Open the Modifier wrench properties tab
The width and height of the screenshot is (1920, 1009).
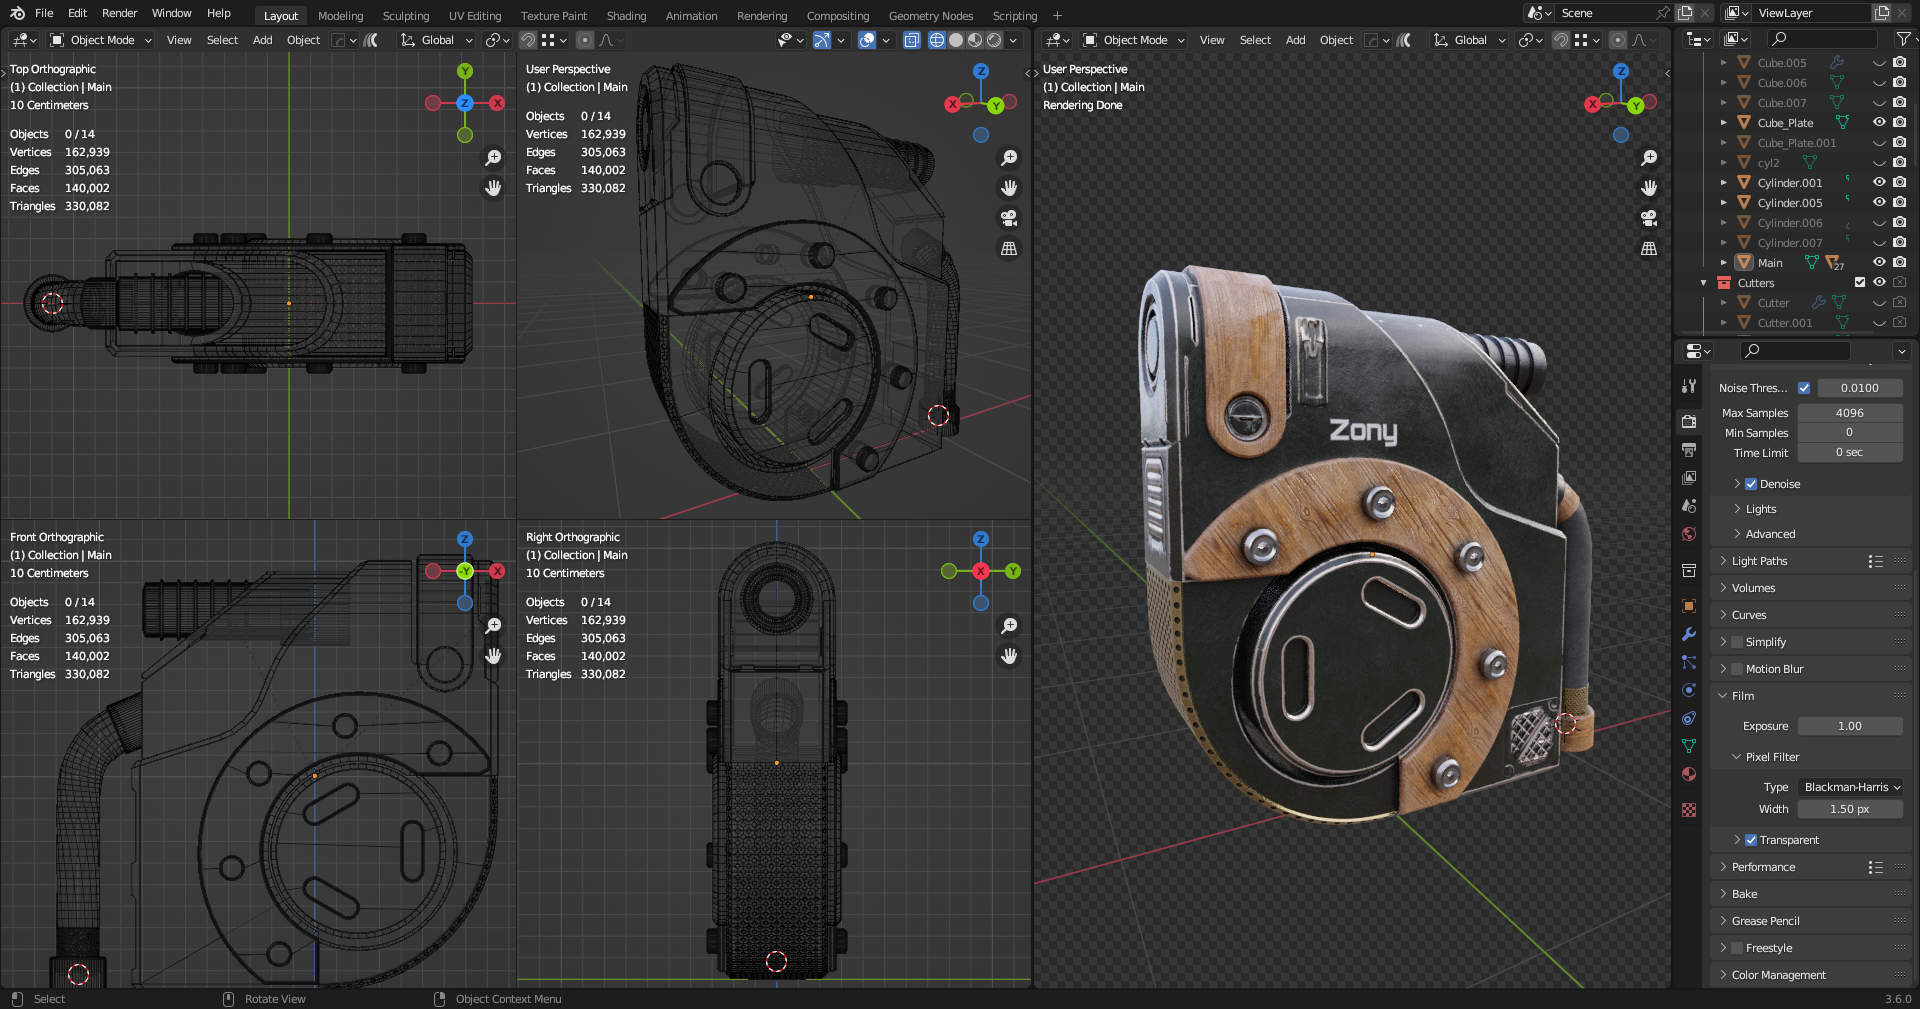pos(1689,634)
